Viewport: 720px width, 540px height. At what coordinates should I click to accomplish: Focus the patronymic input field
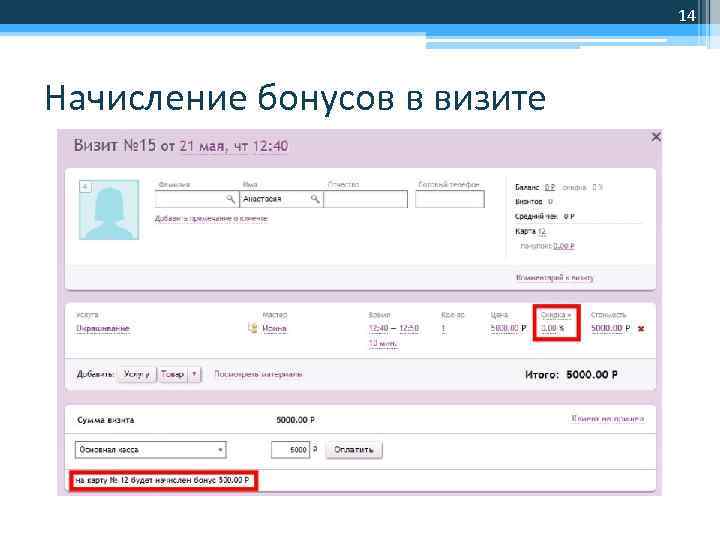pos(366,199)
